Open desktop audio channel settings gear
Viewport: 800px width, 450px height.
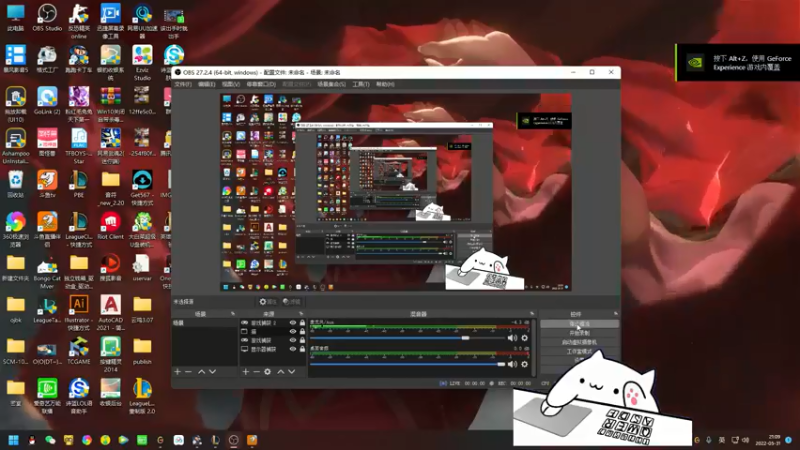tap(524, 364)
